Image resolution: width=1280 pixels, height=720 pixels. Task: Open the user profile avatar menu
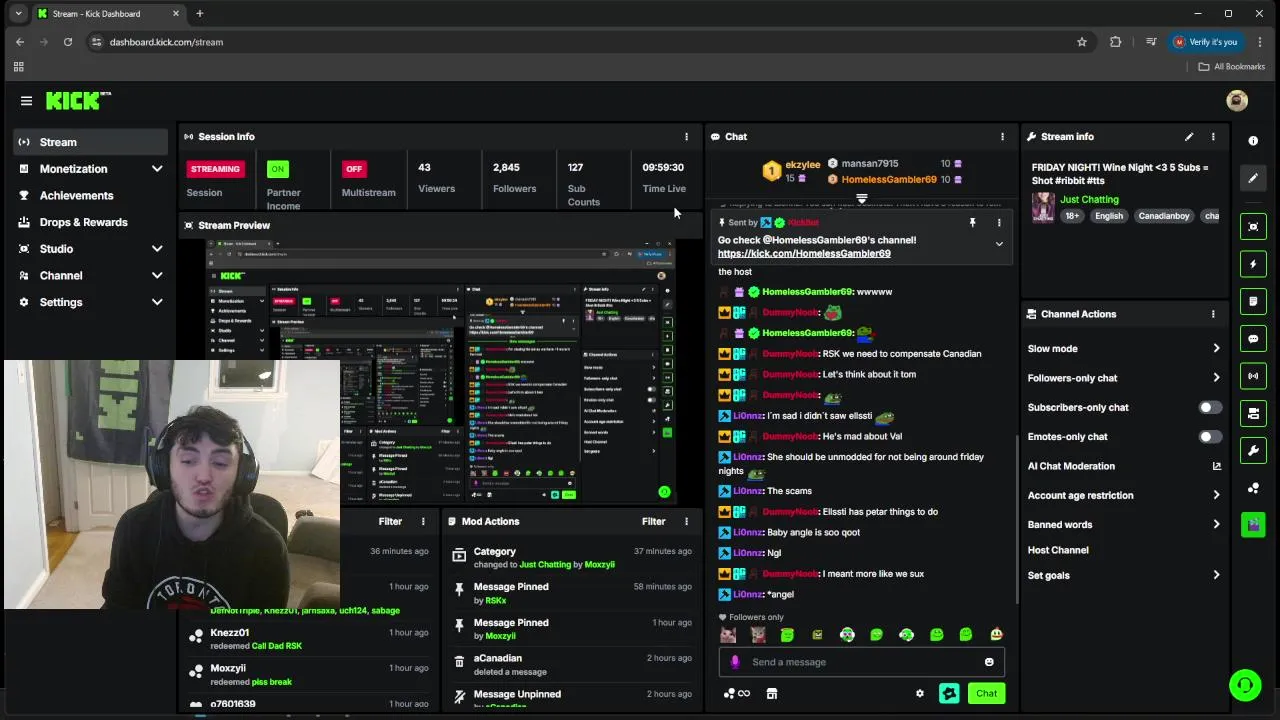point(1237,100)
